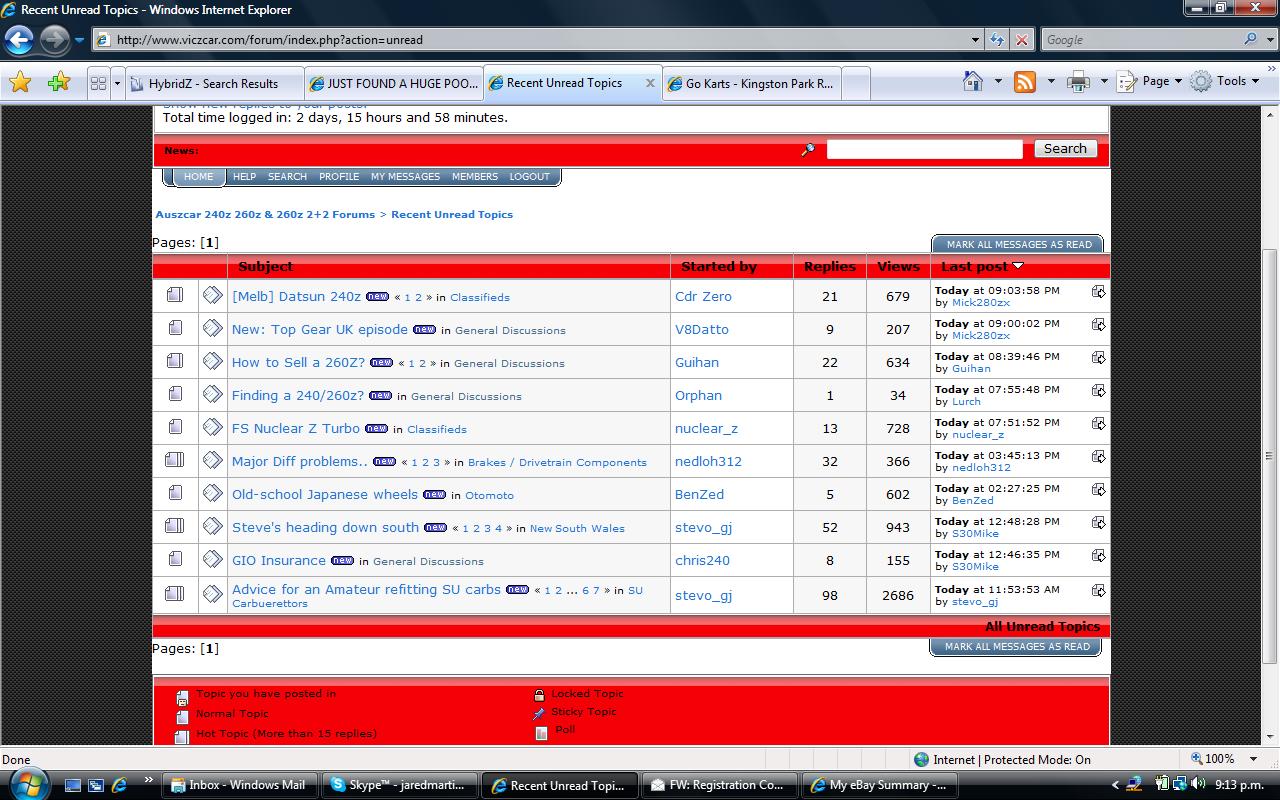Expand the address bar URL history dropdown
The height and width of the screenshot is (800, 1280).
[x=975, y=40]
